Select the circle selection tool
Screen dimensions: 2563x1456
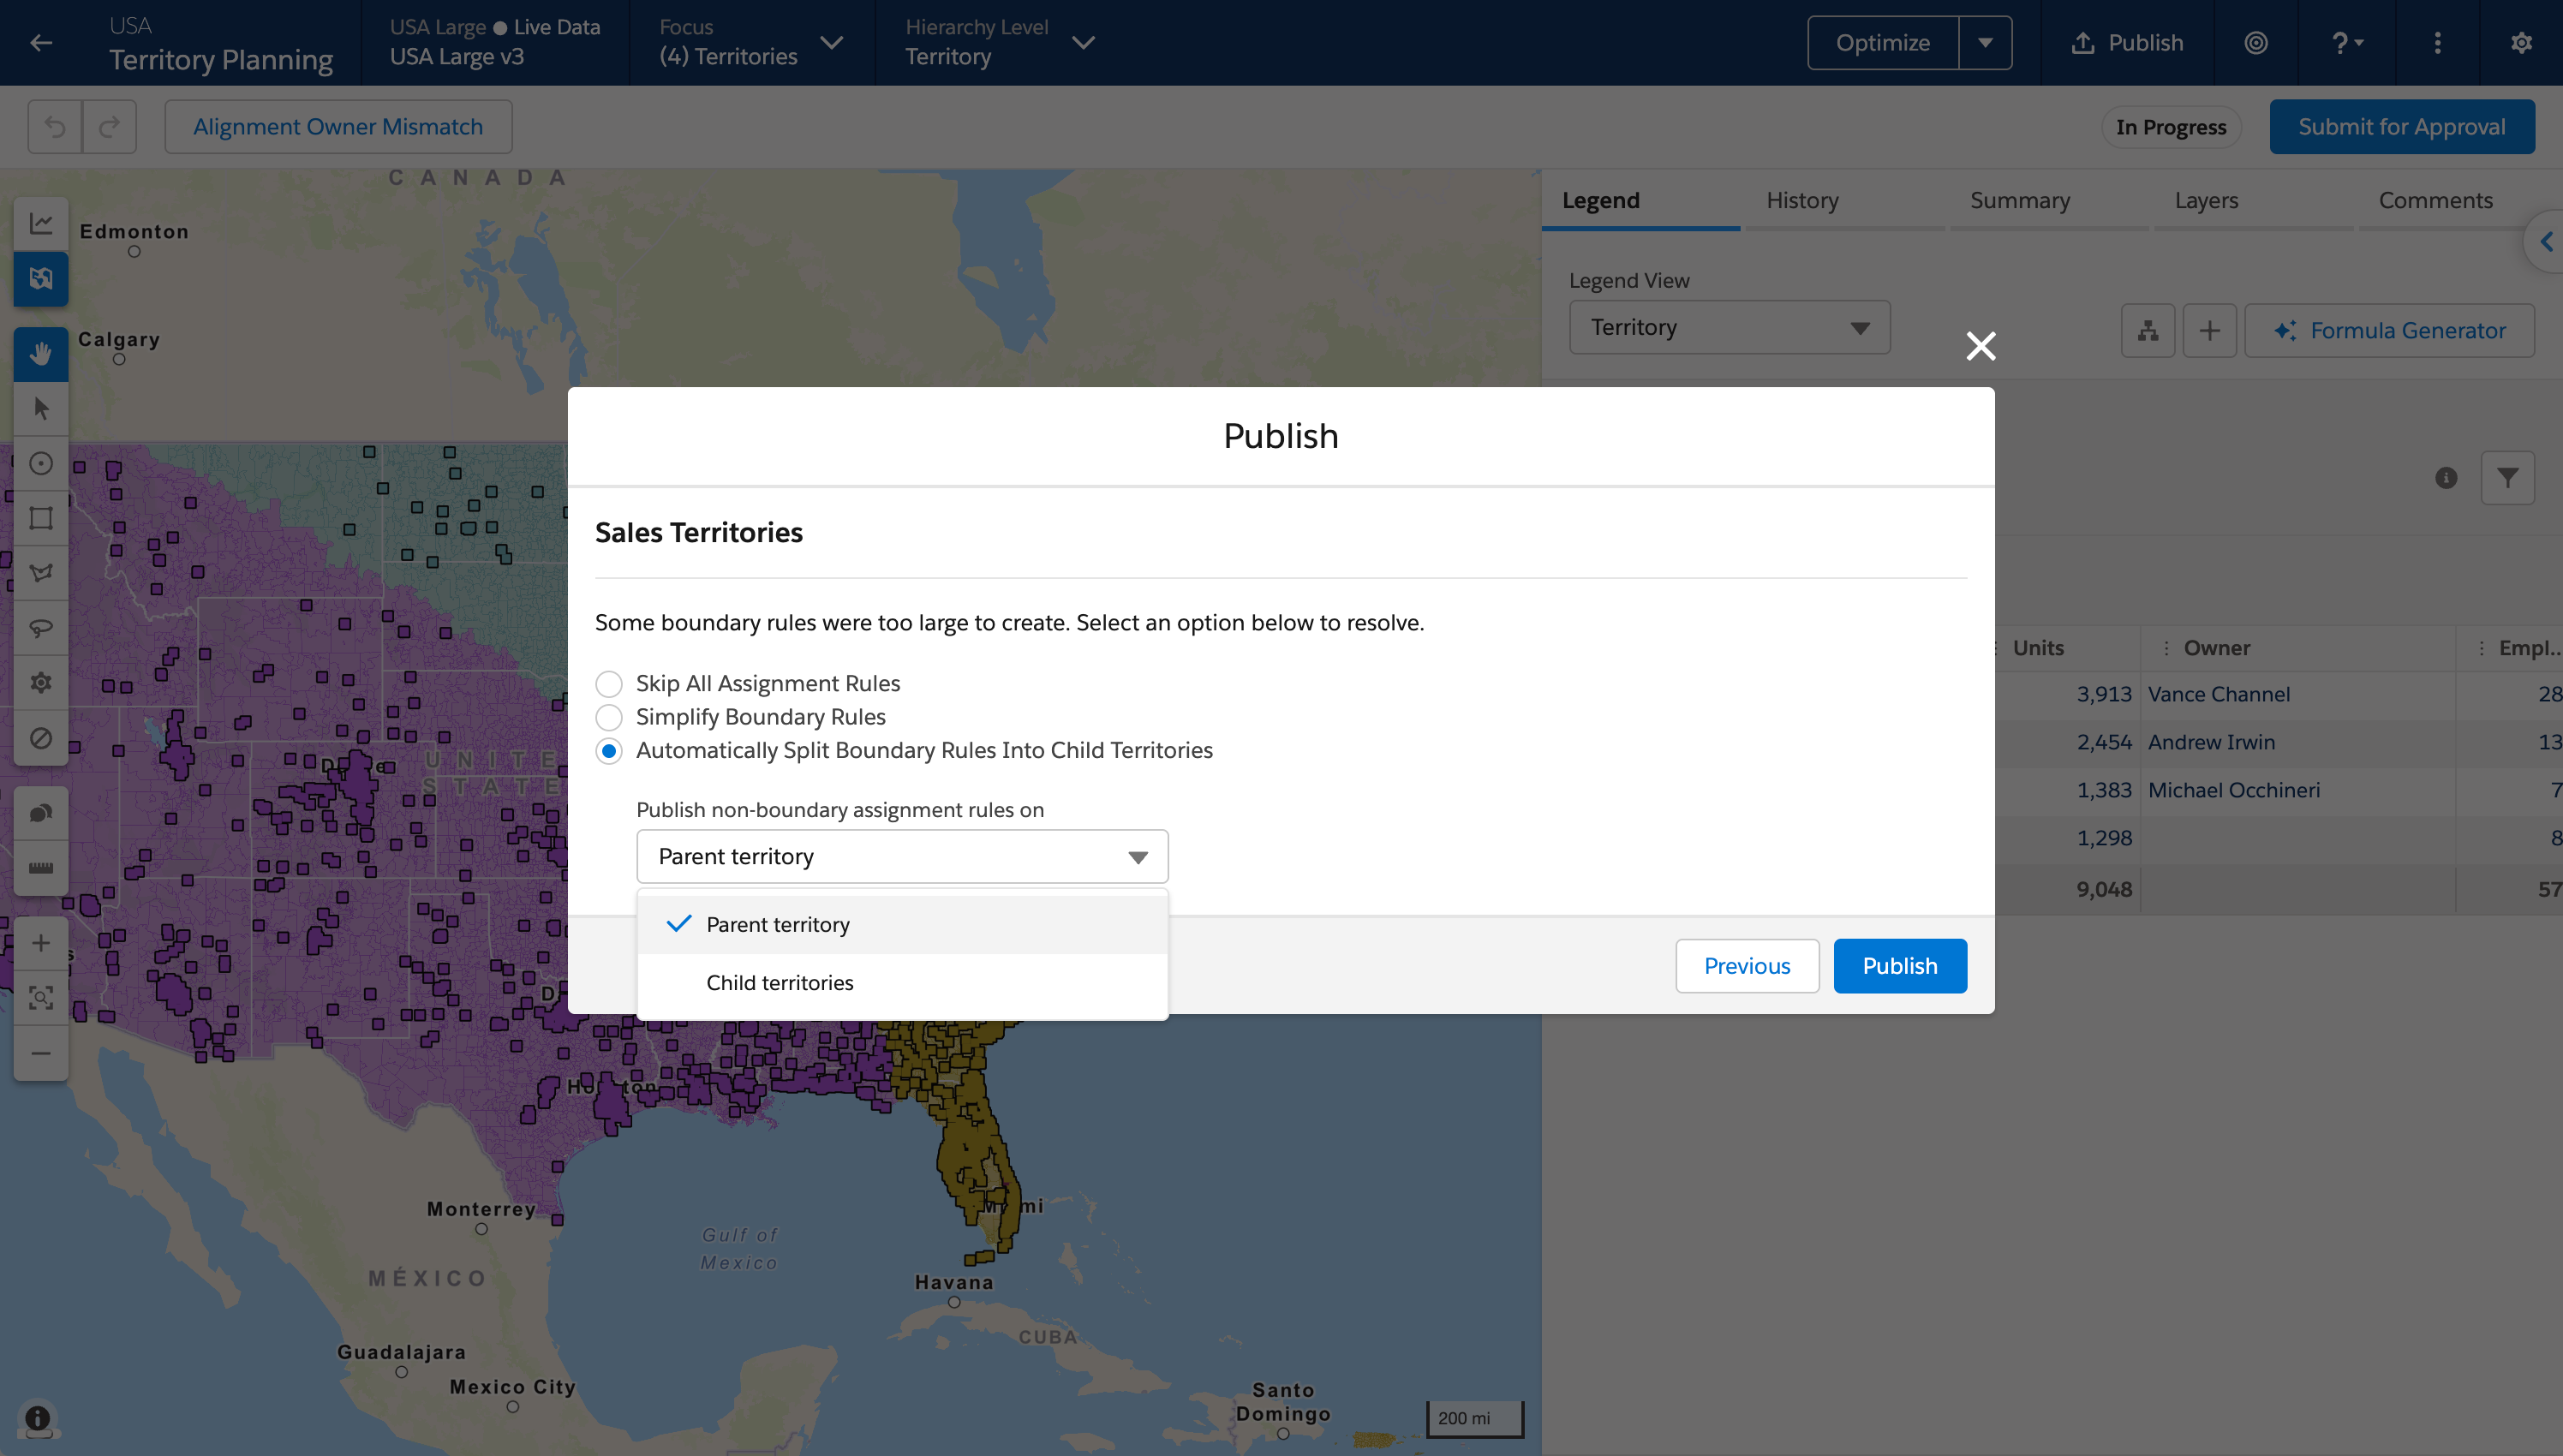(41, 464)
